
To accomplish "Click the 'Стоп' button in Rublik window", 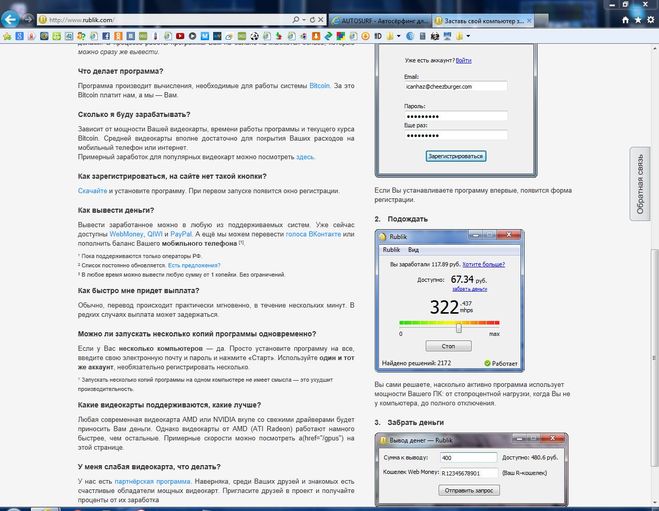I will tap(448, 346).
